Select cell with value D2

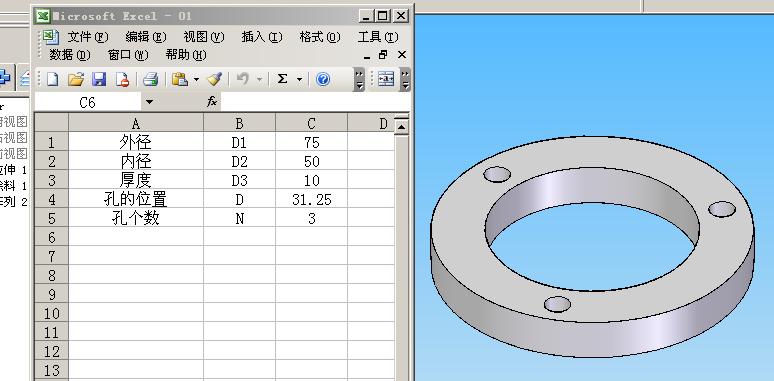point(239,161)
